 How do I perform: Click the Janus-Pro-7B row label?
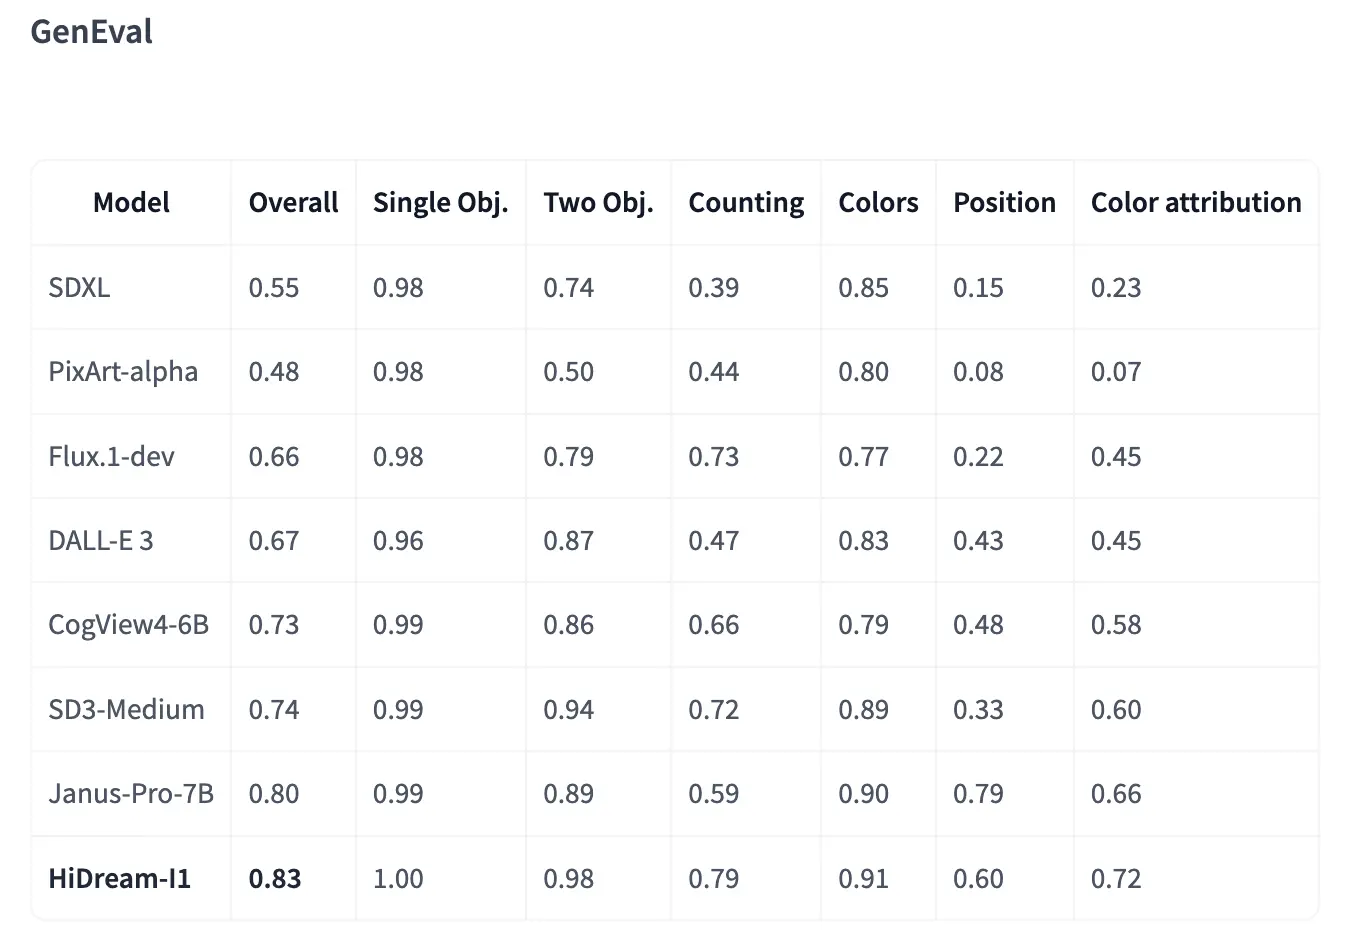coord(131,794)
